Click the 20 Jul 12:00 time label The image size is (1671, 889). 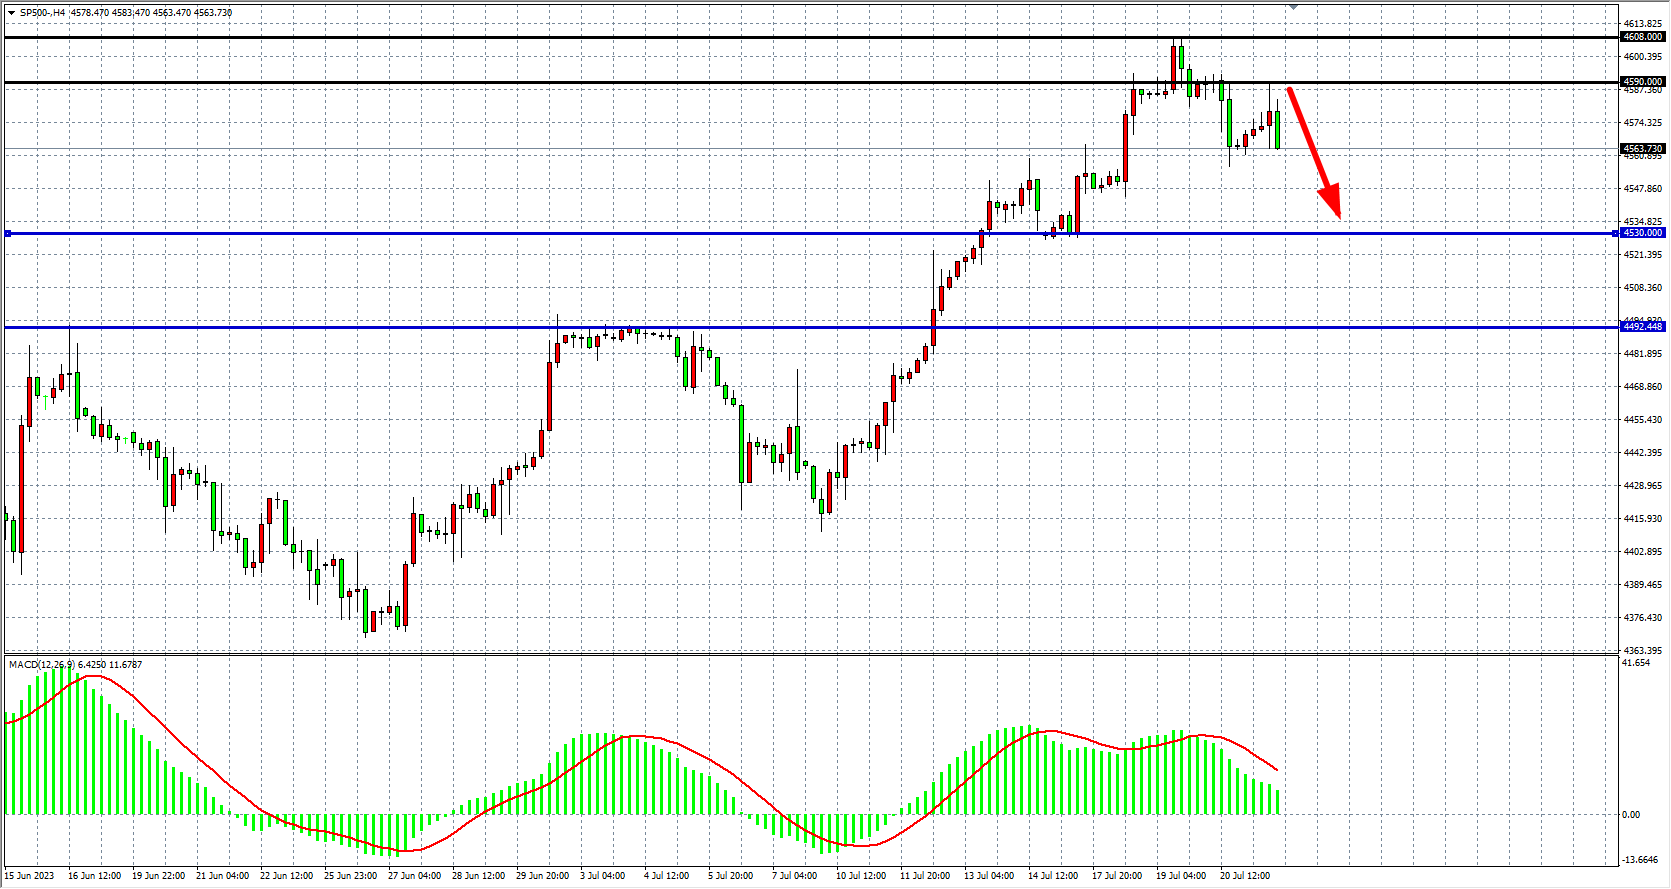1245,876
